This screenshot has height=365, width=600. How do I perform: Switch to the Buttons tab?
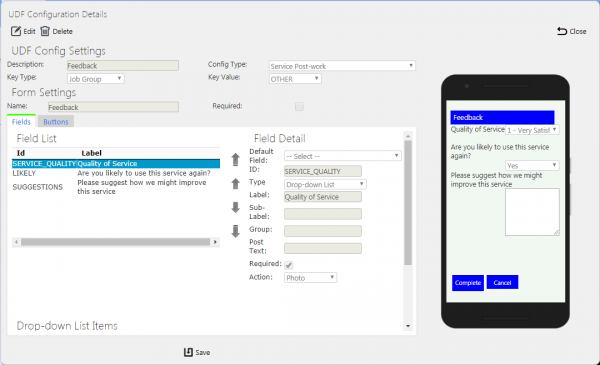point(56,122)
